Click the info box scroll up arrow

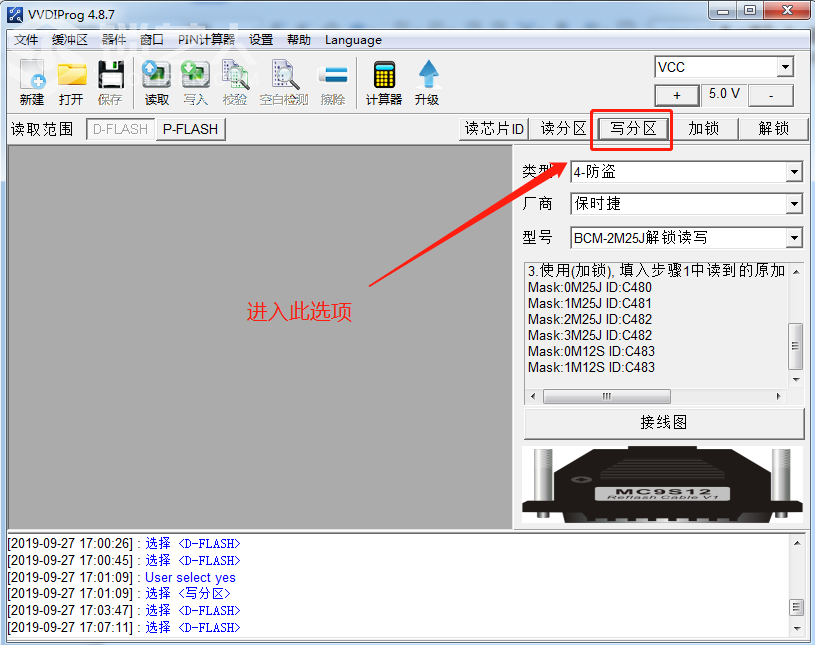(x=796, y=272)
